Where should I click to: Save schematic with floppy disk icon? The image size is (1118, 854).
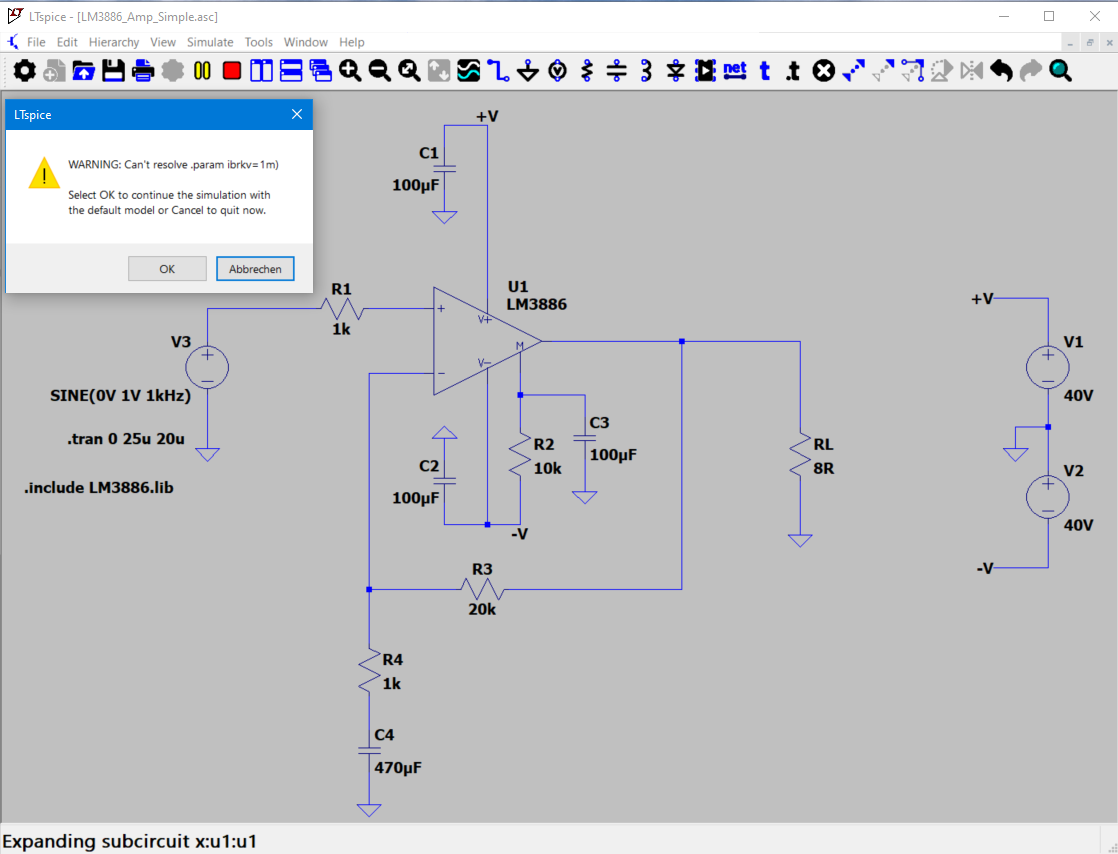click(113, 71)
